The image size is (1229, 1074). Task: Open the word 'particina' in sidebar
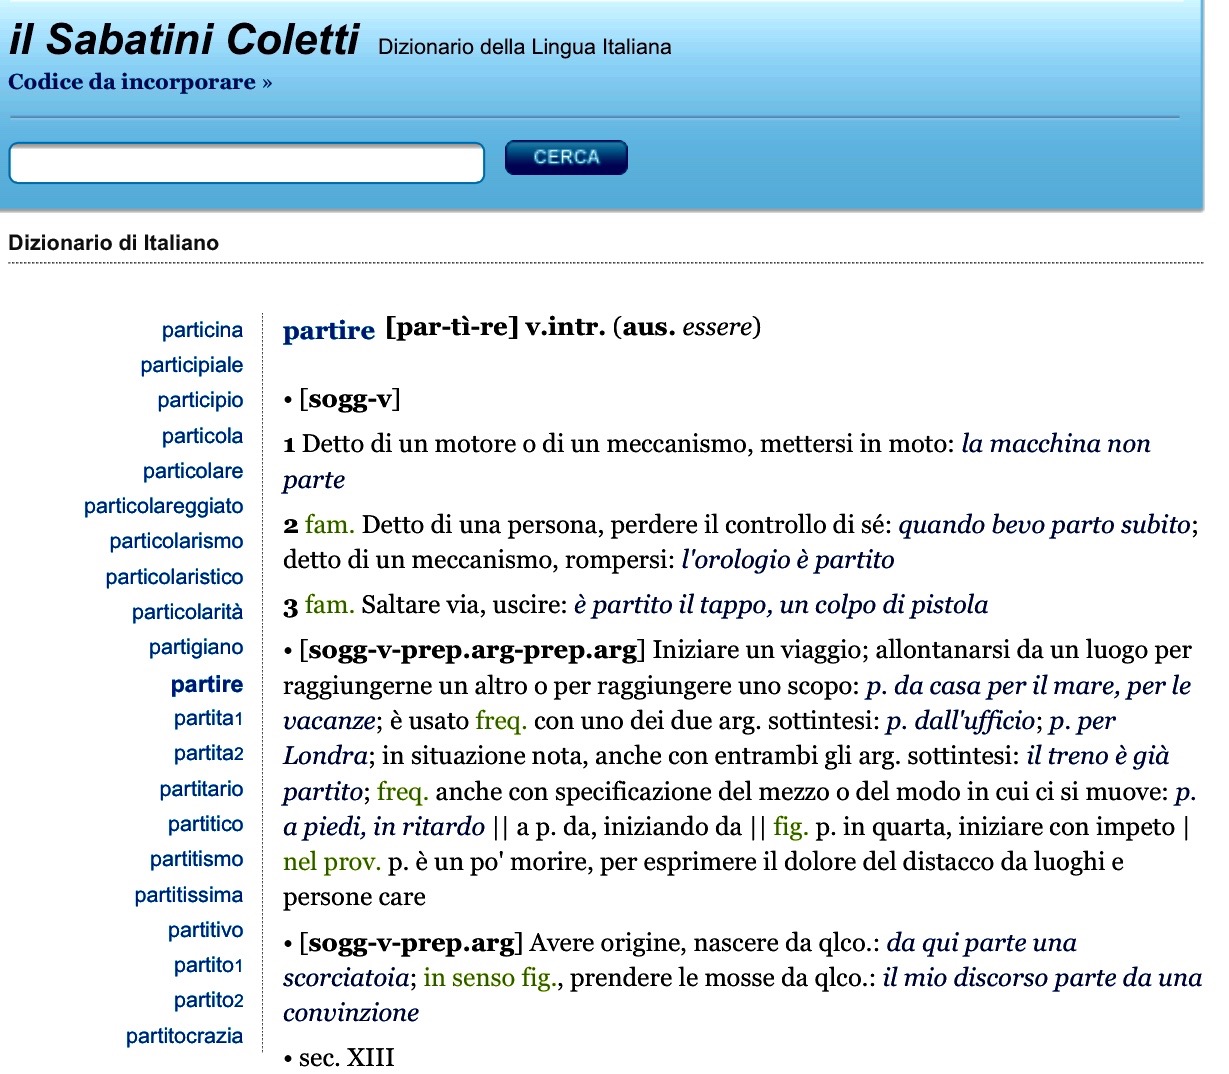202,330
